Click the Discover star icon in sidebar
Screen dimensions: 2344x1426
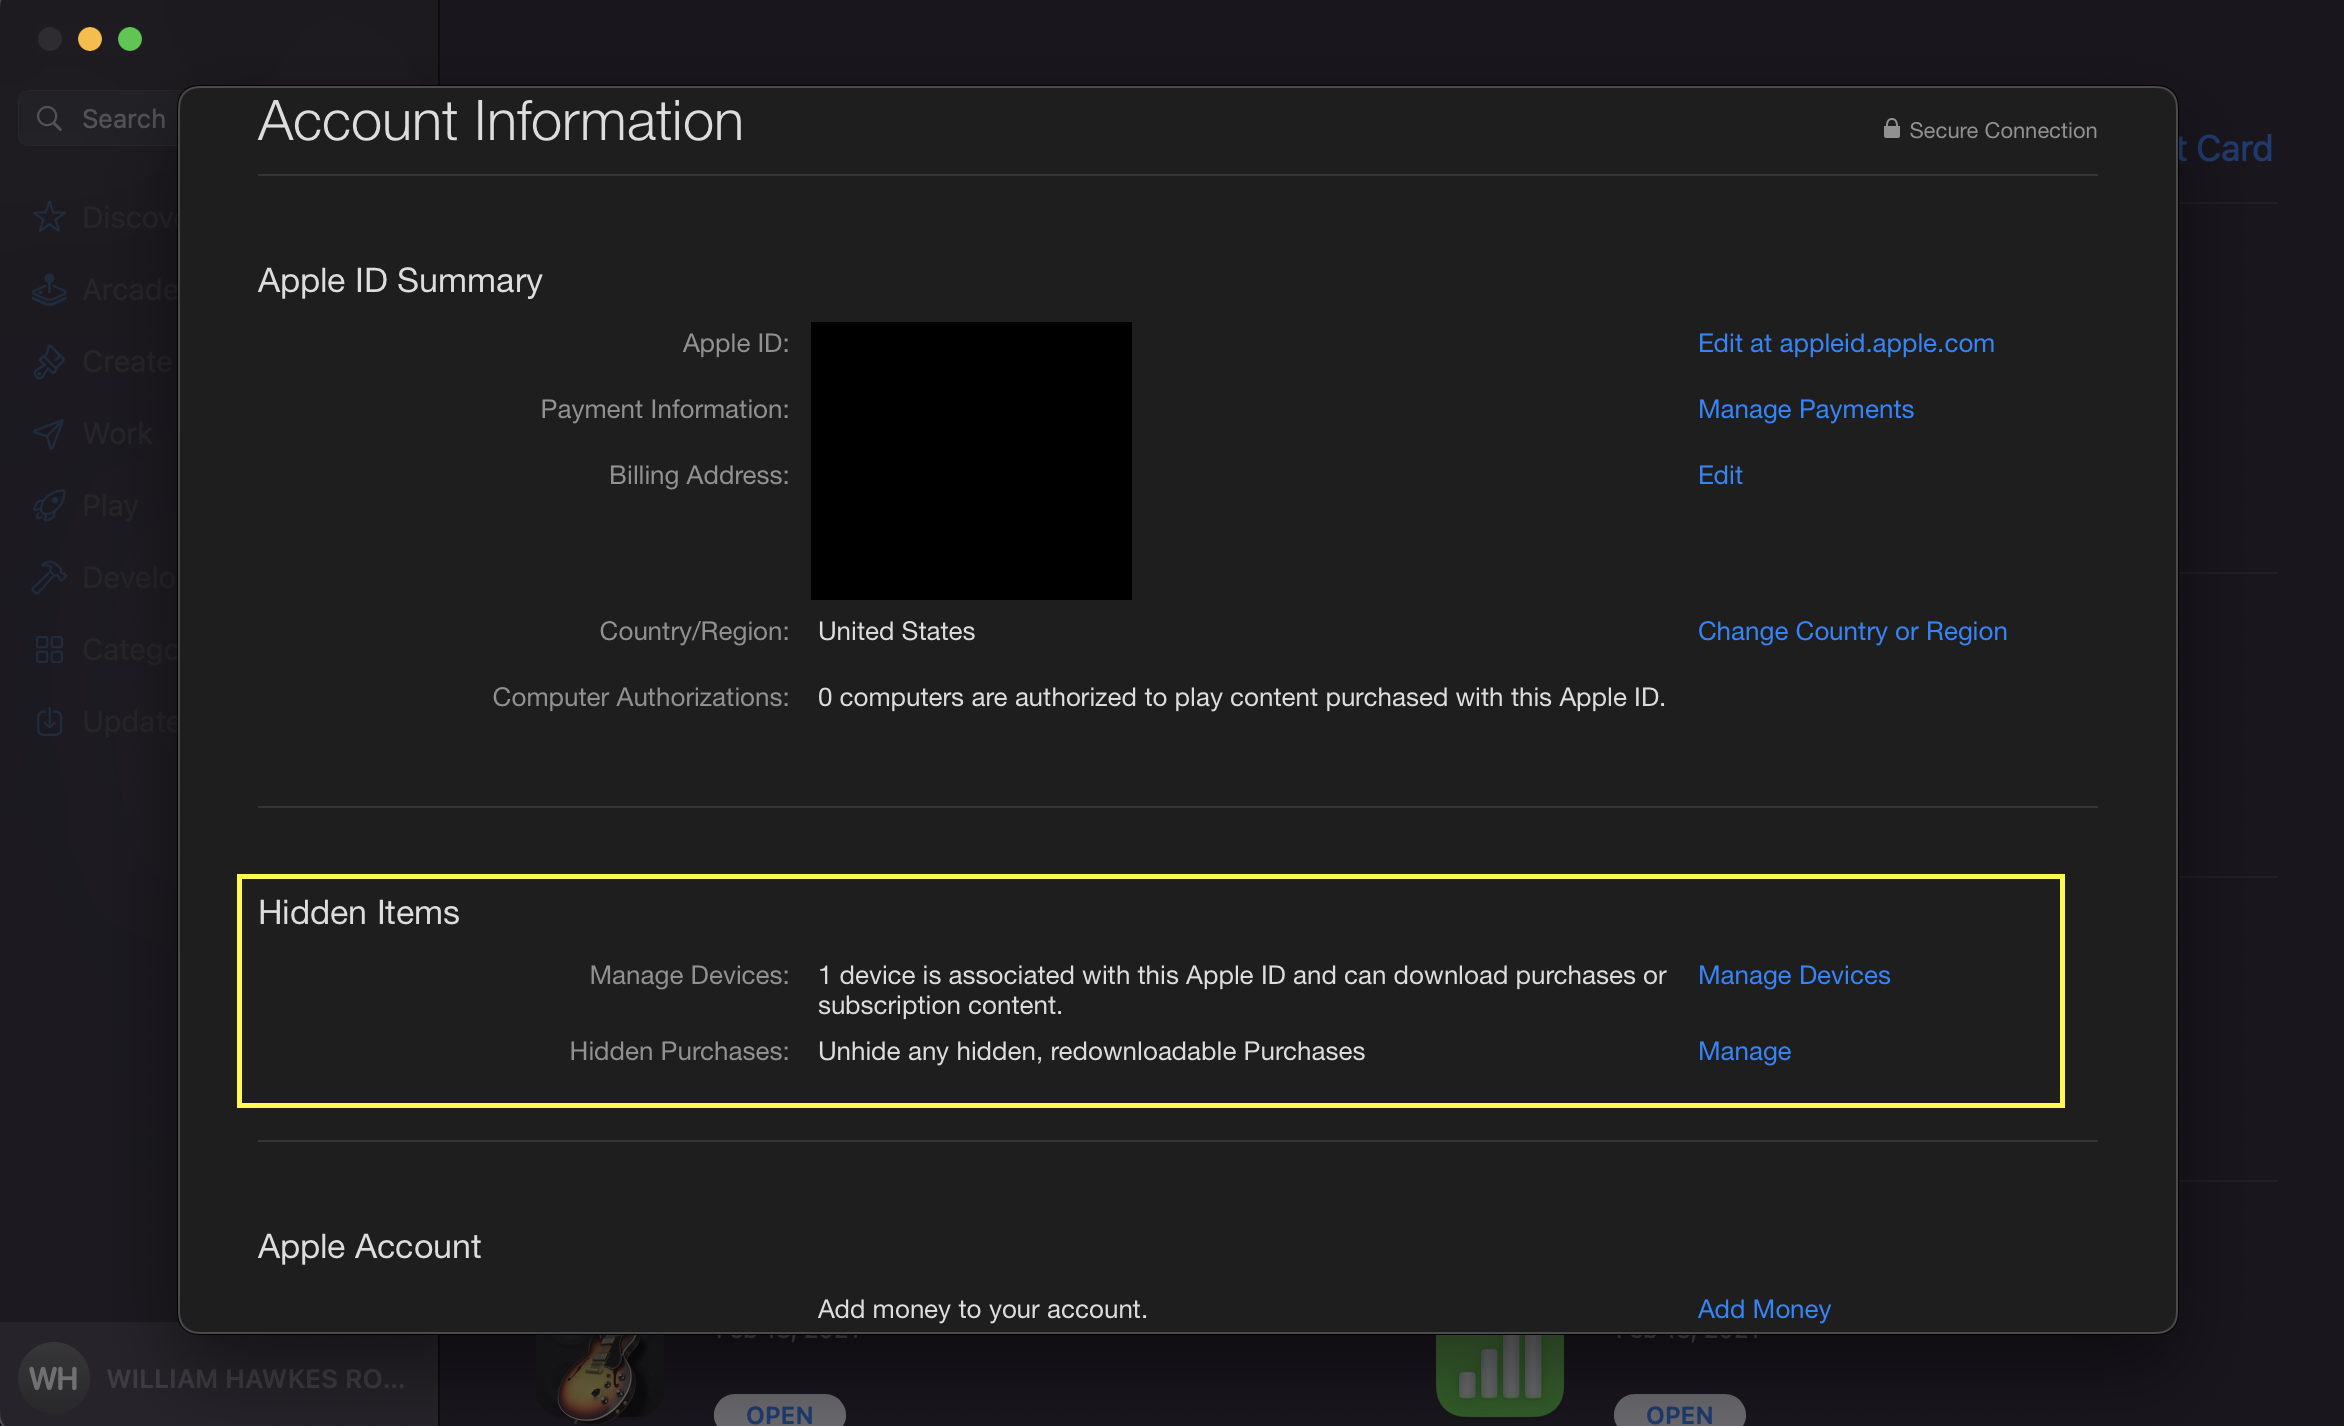pos(49,217)
